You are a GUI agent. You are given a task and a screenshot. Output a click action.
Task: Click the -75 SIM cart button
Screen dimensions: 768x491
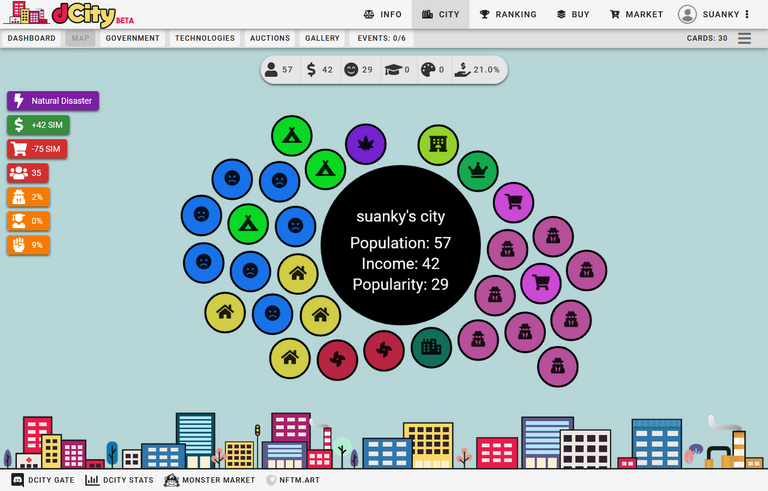[x=37, y=149]
